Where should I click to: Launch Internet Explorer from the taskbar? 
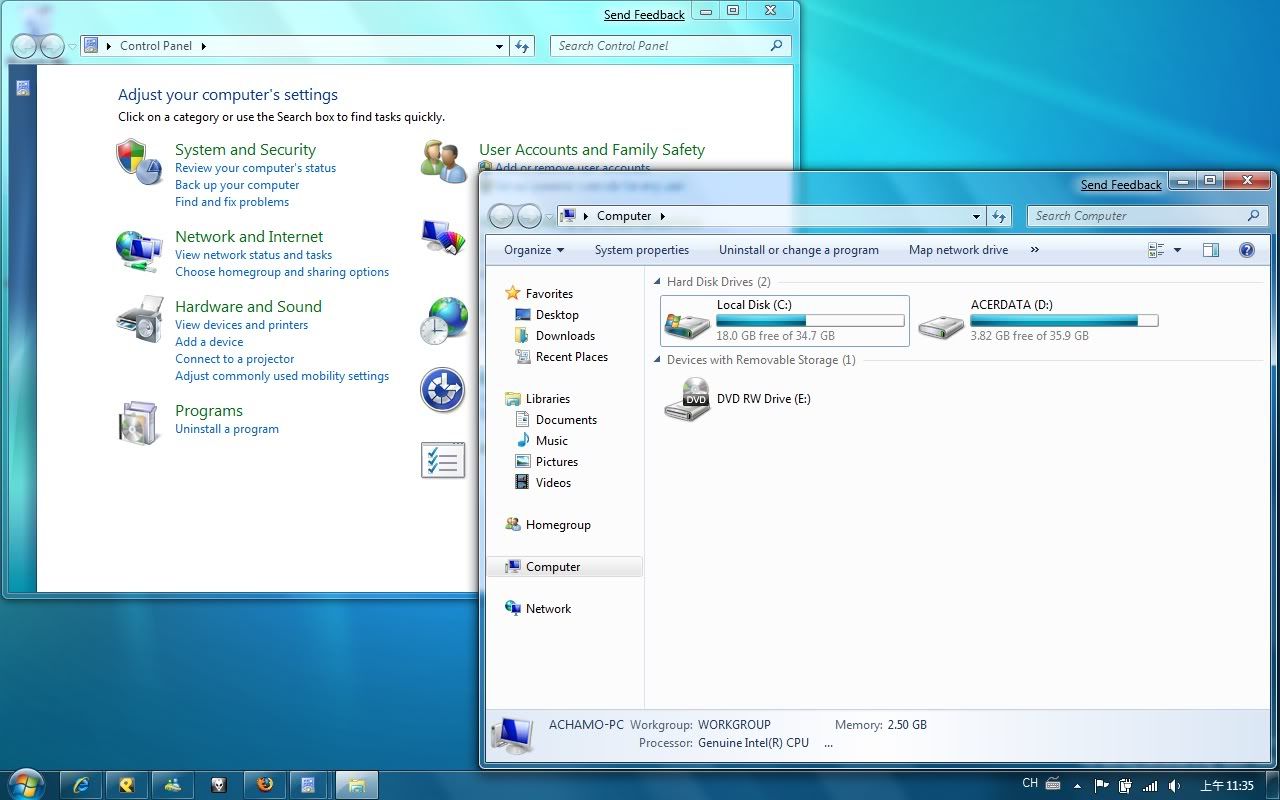[x=82, y=784]
